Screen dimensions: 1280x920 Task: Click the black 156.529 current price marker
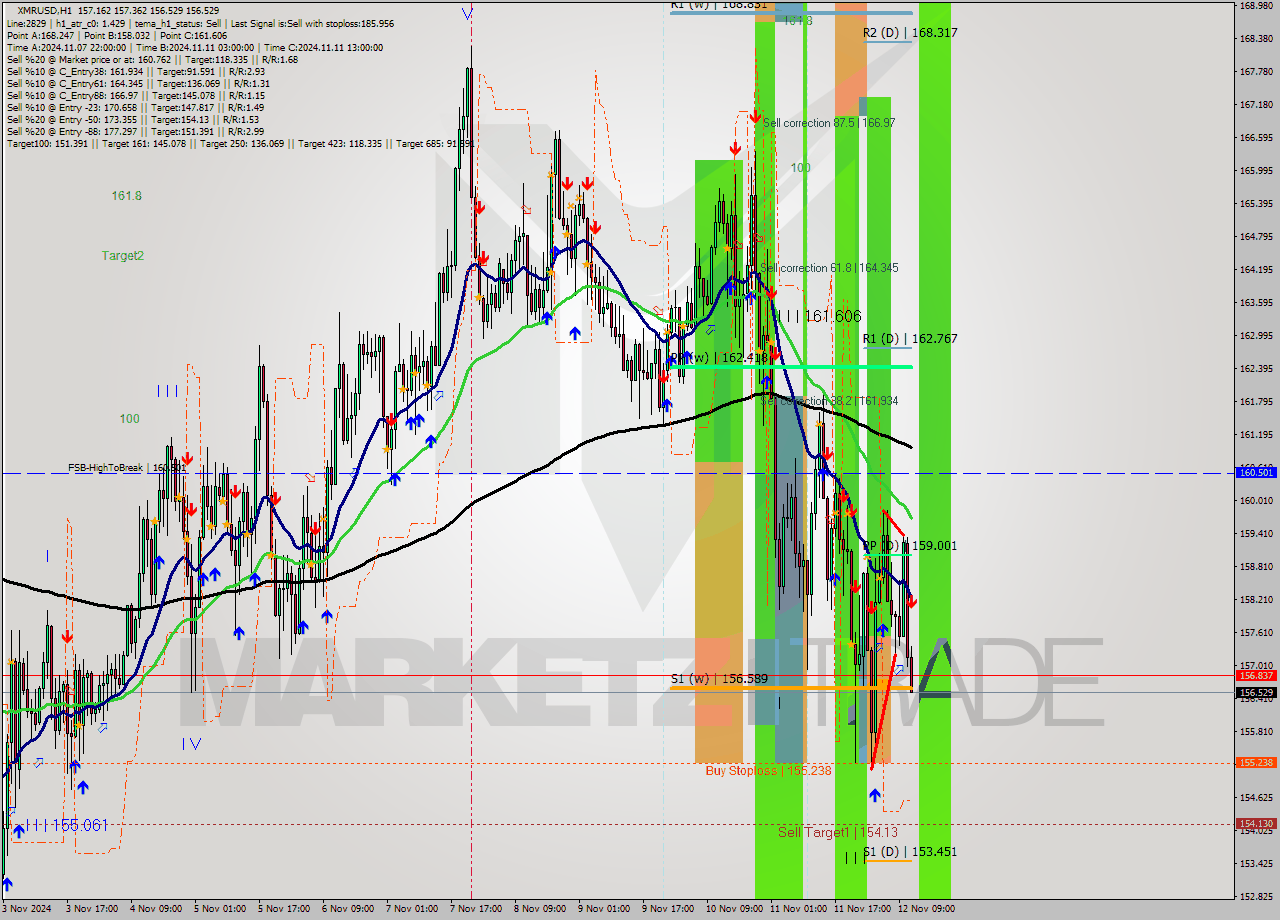(x=1256, y=692)
